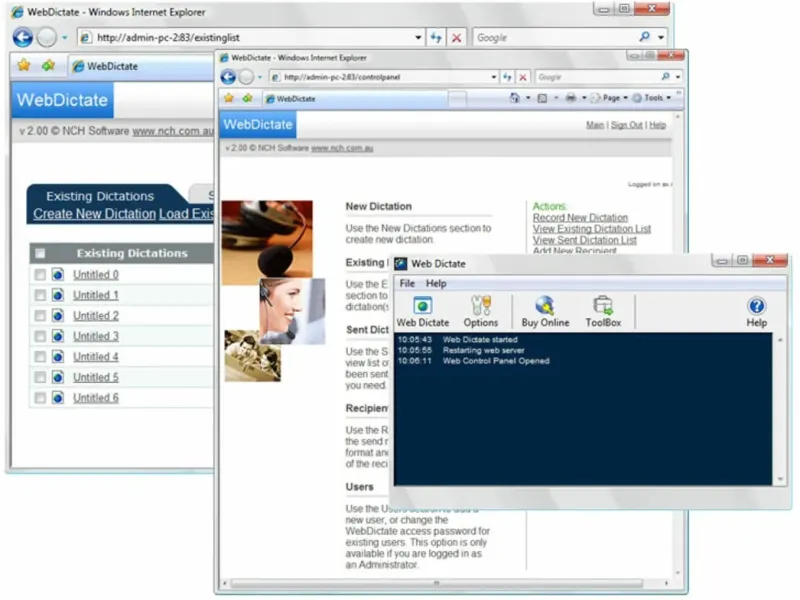Click stop red X in controlpanel browser

pos(522,78)
